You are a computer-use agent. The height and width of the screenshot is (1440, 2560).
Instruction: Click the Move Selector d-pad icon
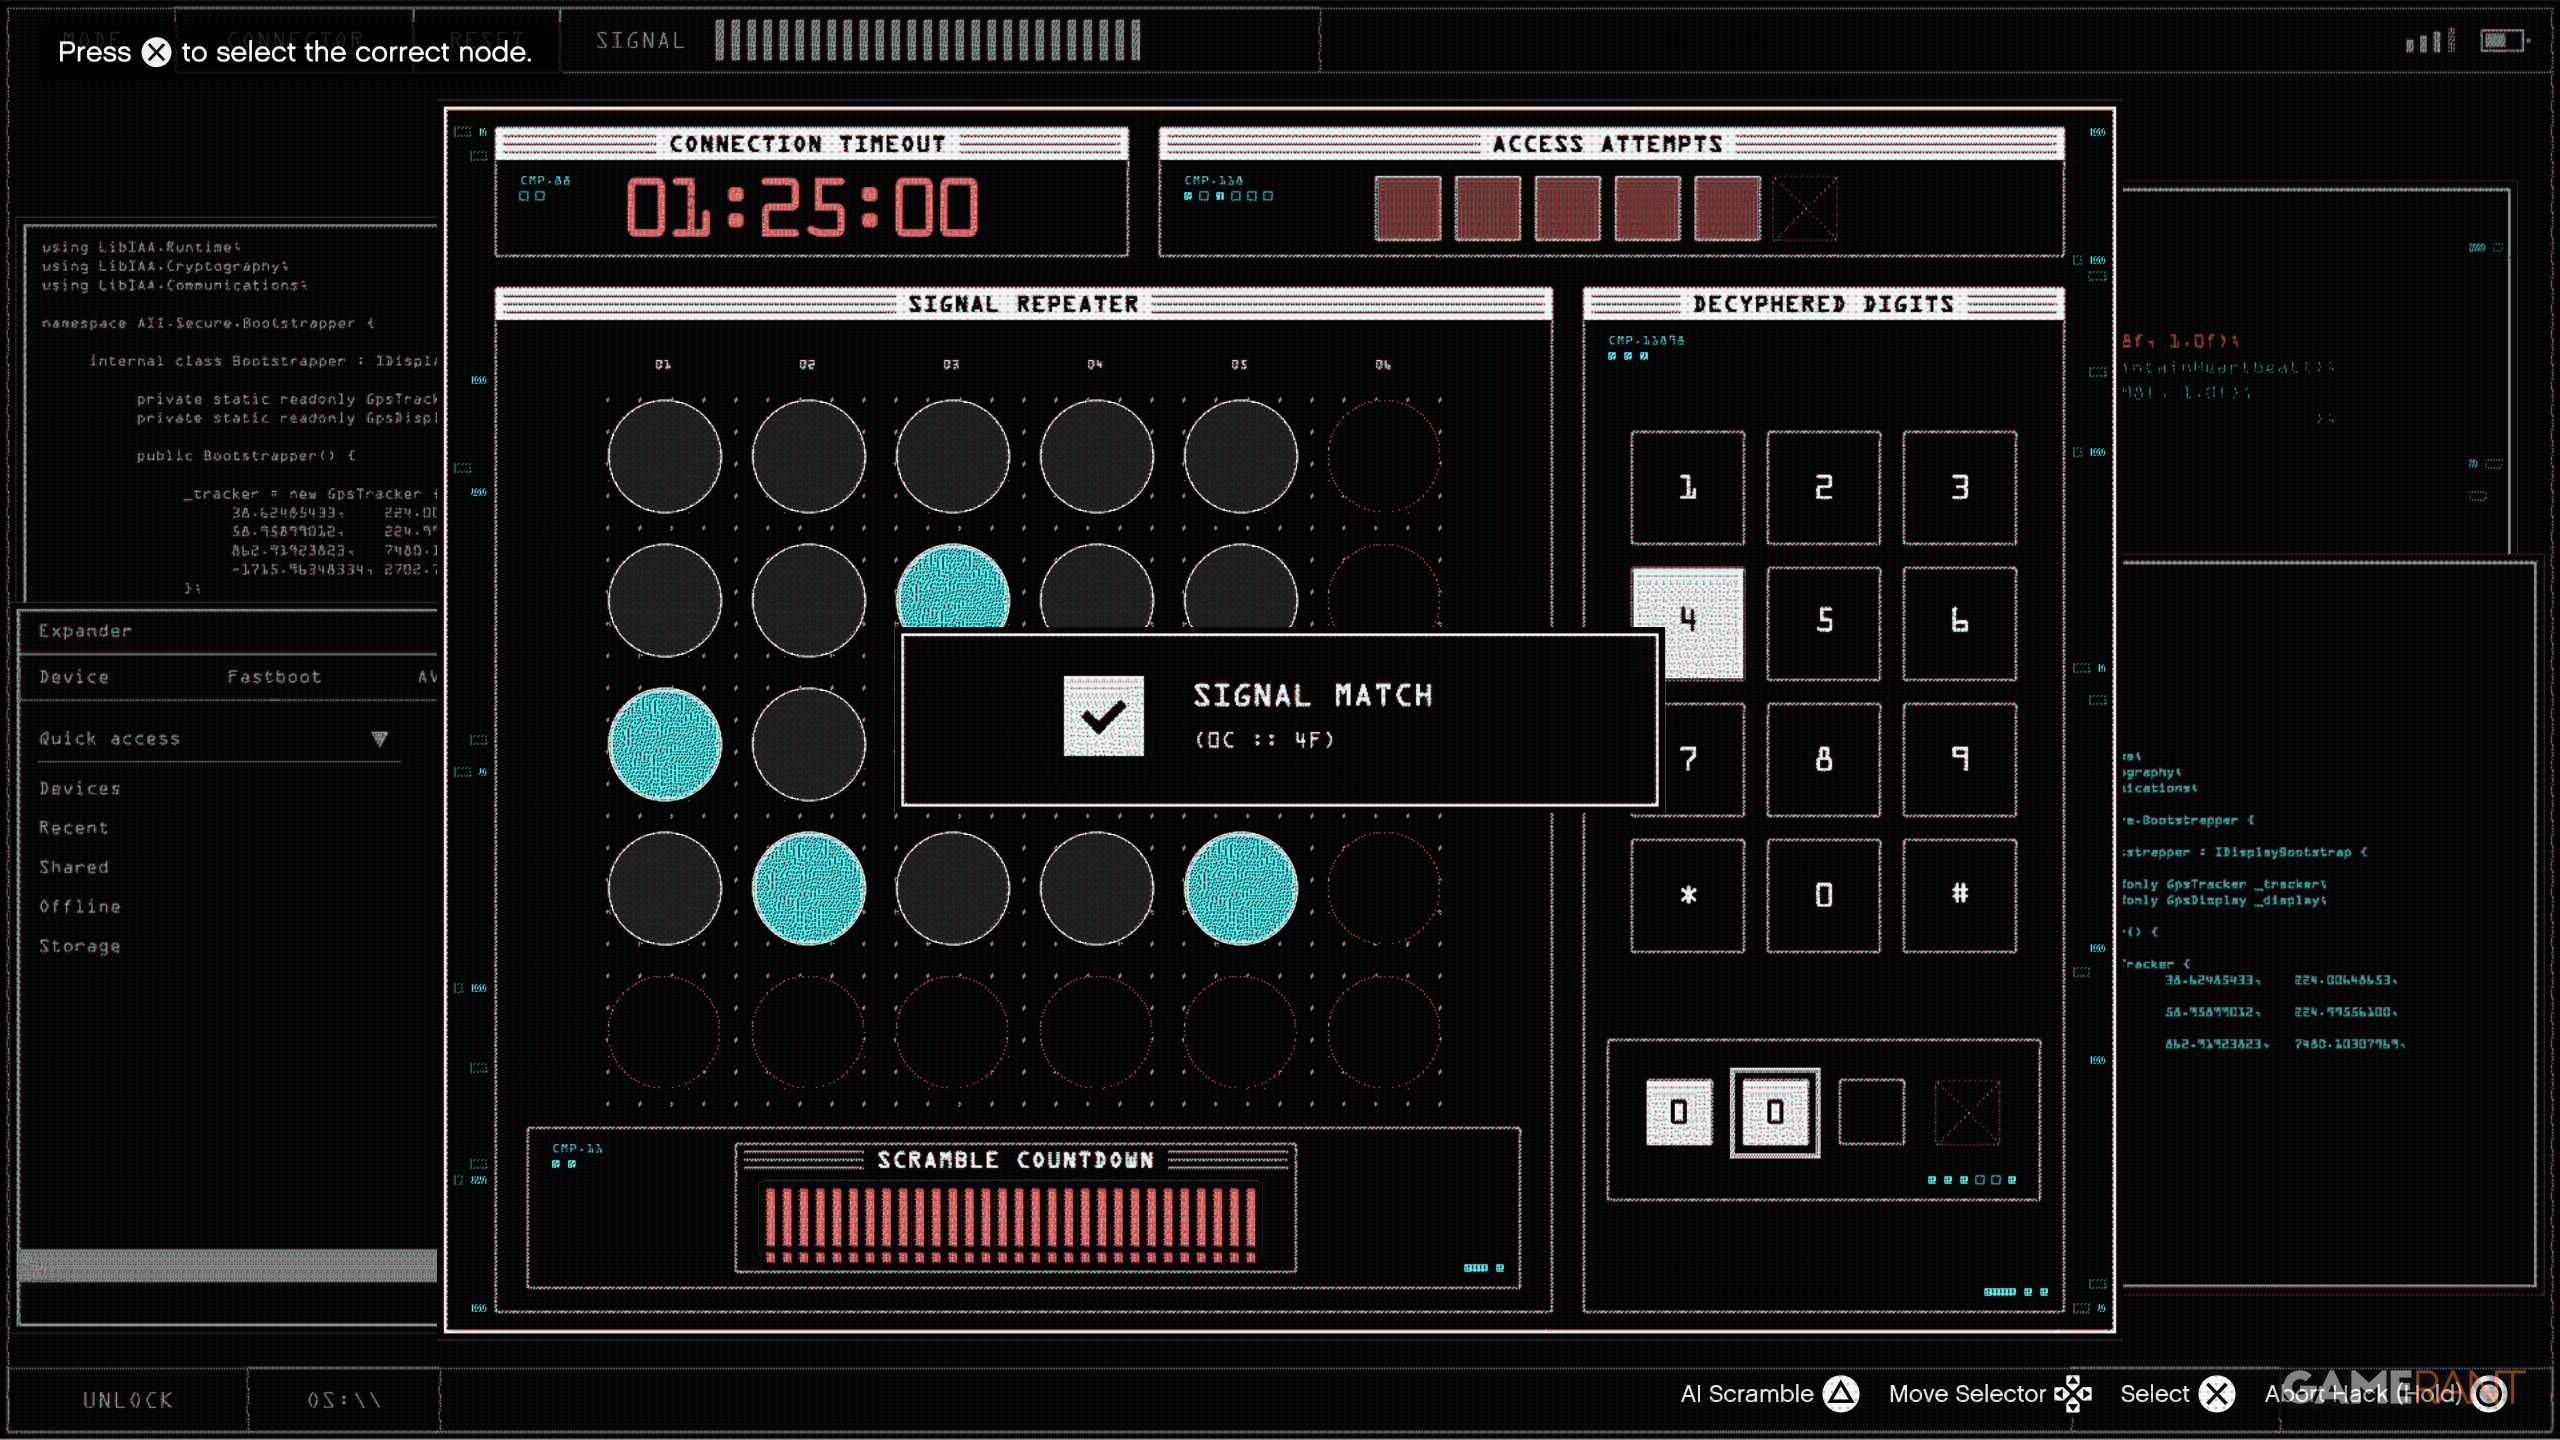point(2073,1393)
